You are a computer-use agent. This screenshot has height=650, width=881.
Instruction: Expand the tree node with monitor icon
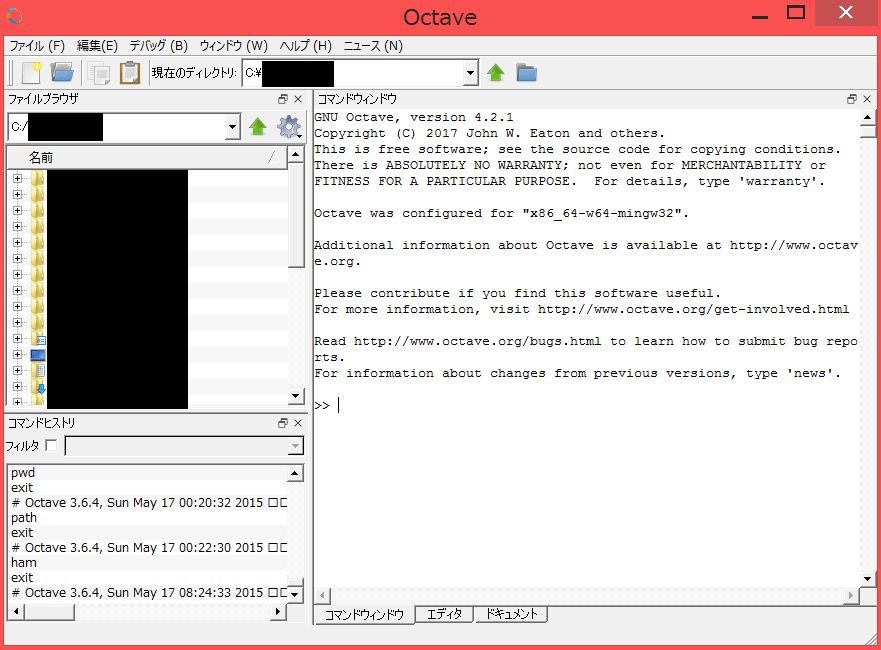coord(17,354)
